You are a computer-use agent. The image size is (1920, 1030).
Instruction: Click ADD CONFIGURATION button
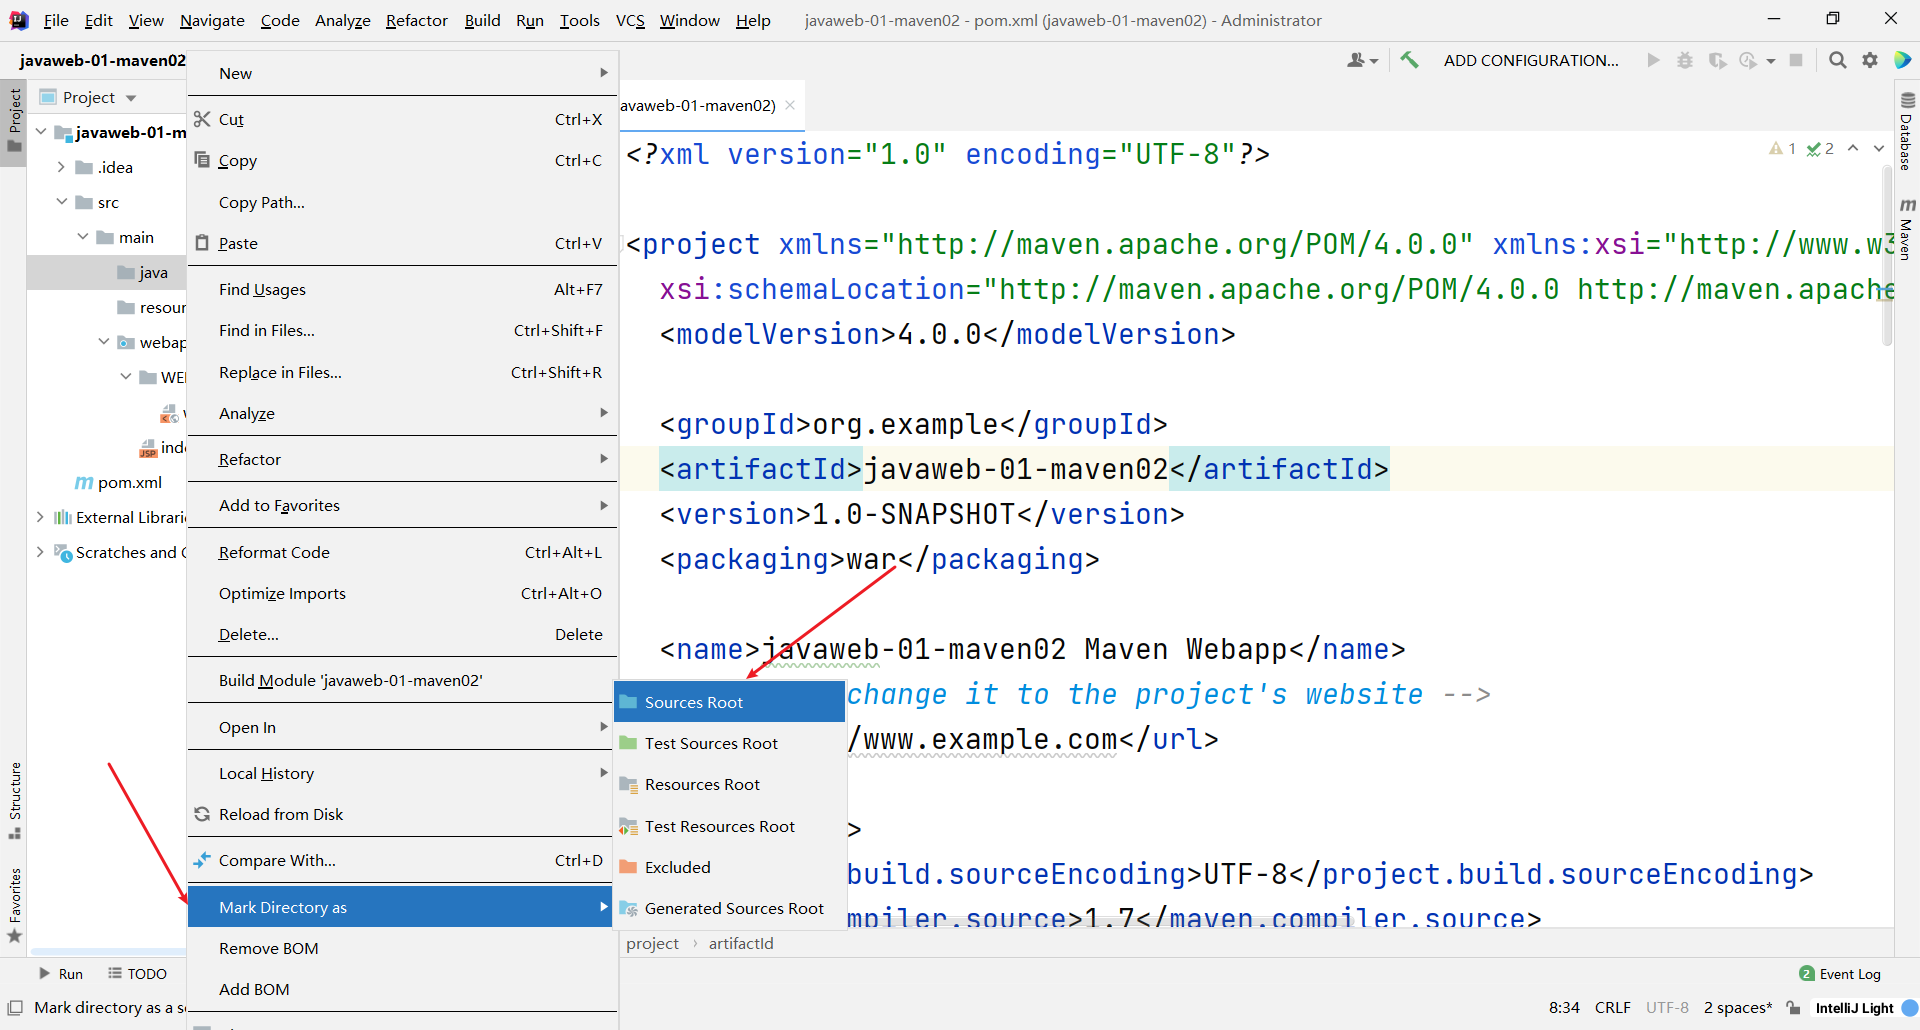coord(1531,60)
